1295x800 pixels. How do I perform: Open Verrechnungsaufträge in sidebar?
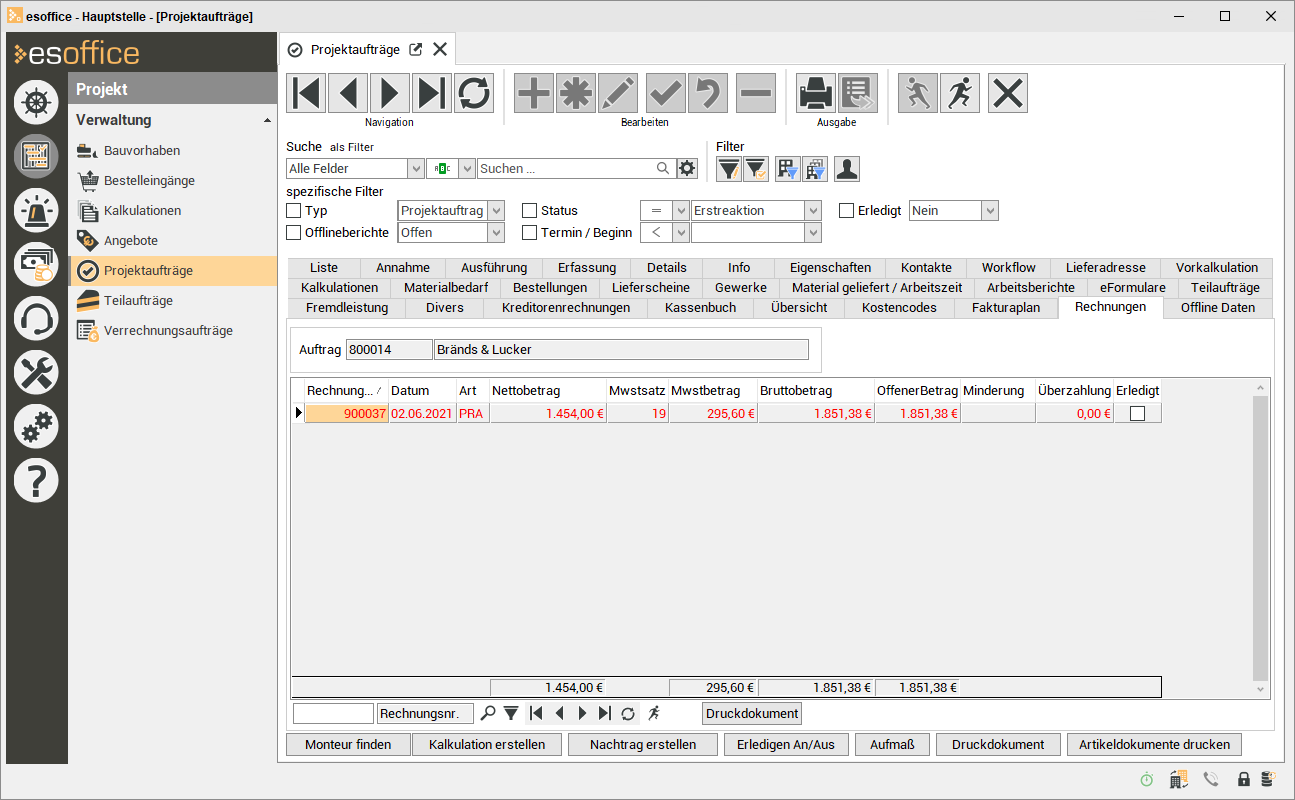[x=168, y=331]
